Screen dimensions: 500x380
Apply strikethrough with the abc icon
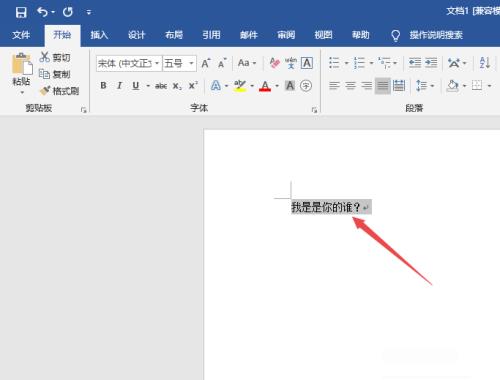coord(161,86)
